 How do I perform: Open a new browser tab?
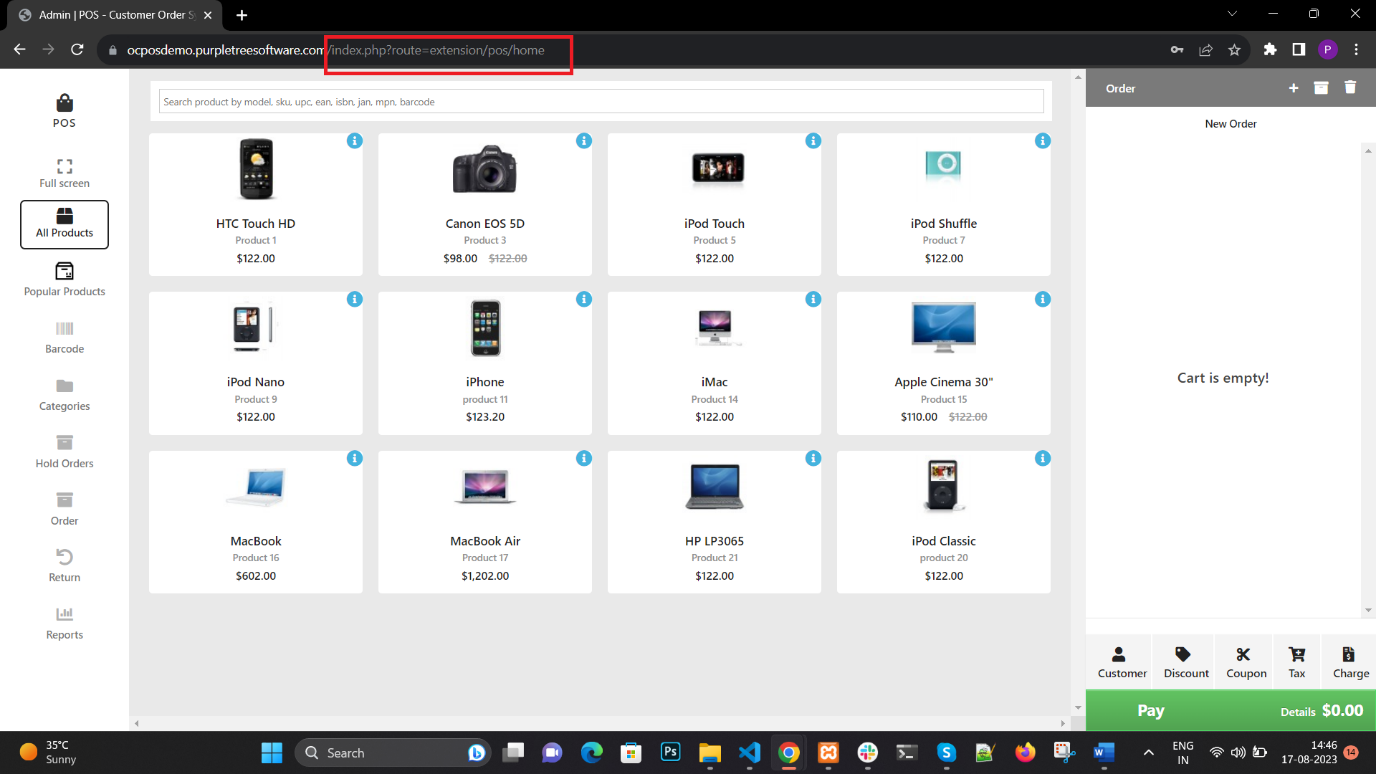[242, 15]
